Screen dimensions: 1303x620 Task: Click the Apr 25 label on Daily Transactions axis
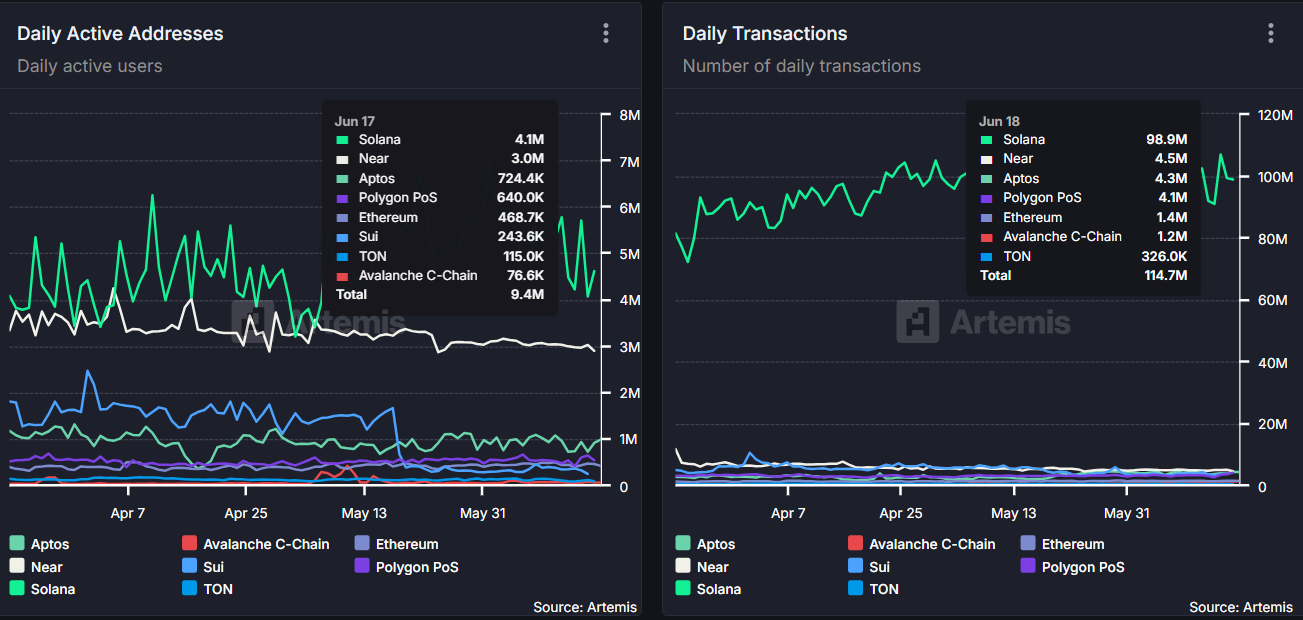(901, 513)
